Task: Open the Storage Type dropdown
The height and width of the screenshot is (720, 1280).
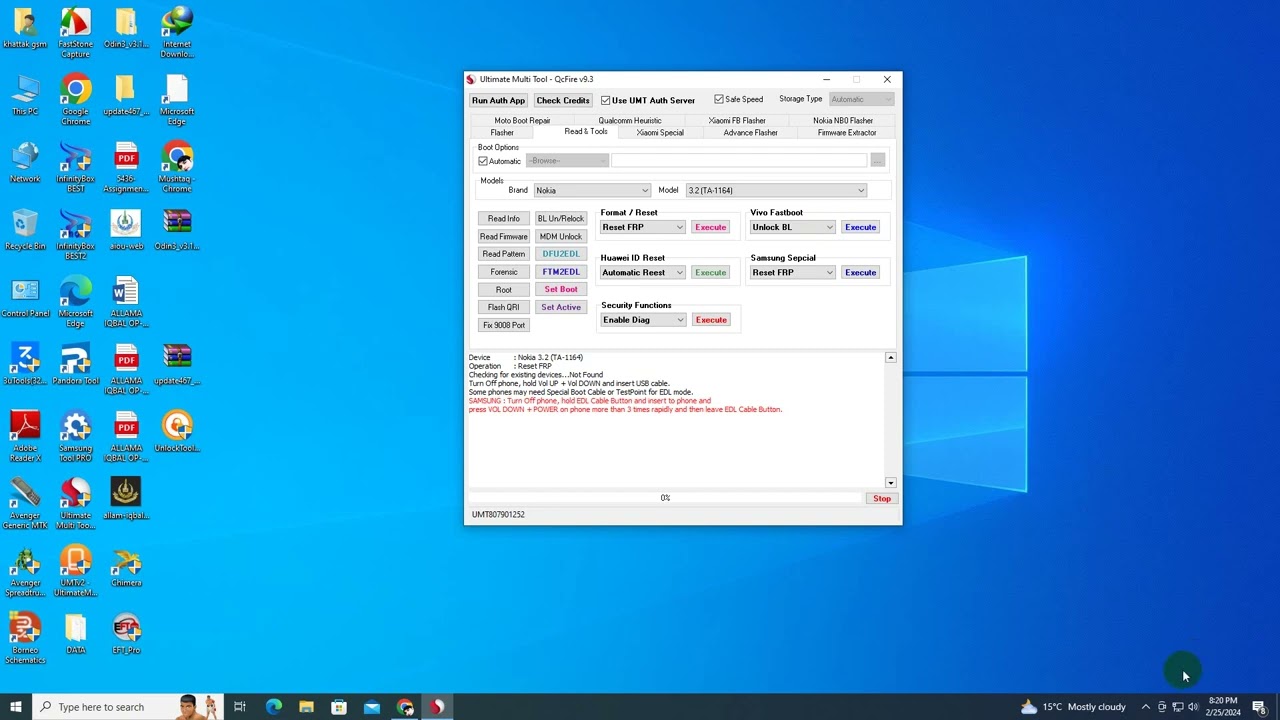Action: coord(861,99)
